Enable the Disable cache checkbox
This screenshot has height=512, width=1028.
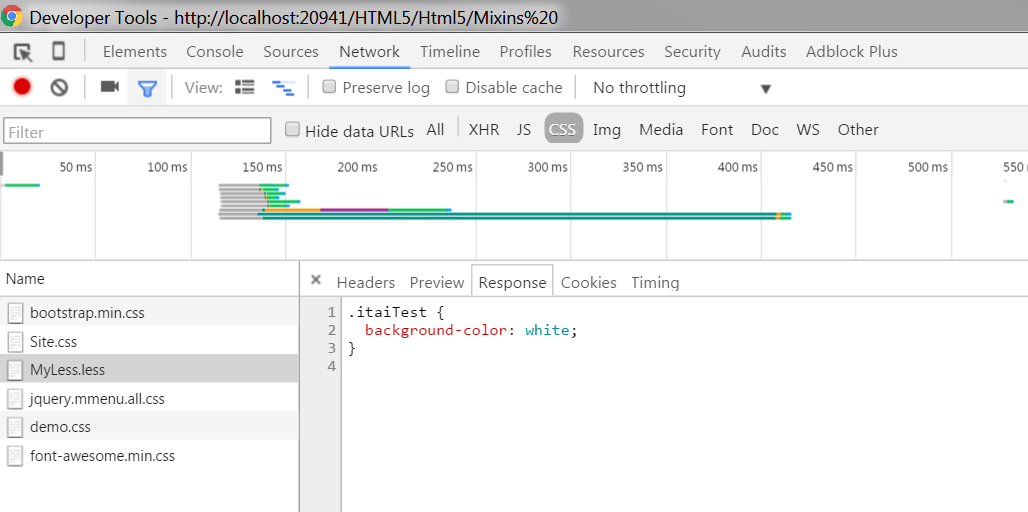(x=452, y=87)
